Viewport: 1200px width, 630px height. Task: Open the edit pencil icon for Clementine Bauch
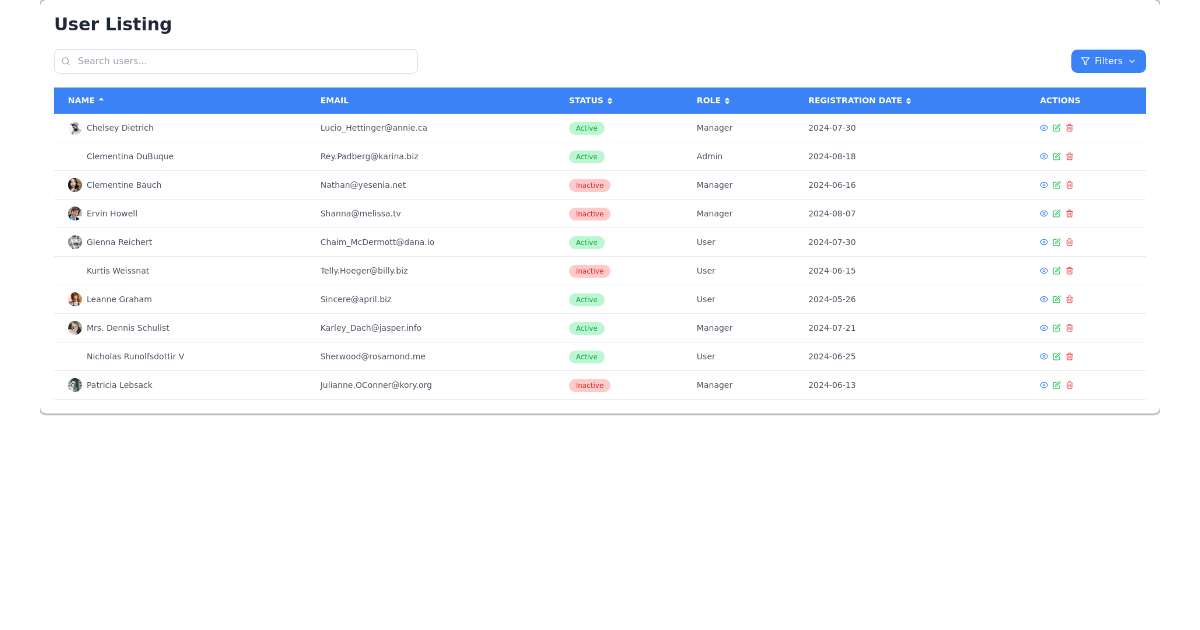[x=1056, y=184]
